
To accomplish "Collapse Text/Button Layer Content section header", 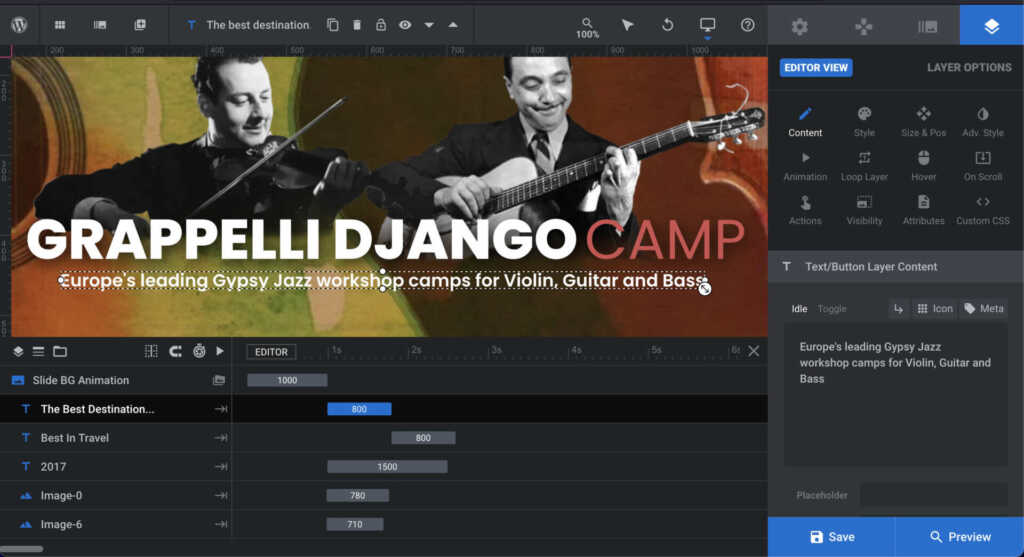I will [x=895, y=266].
